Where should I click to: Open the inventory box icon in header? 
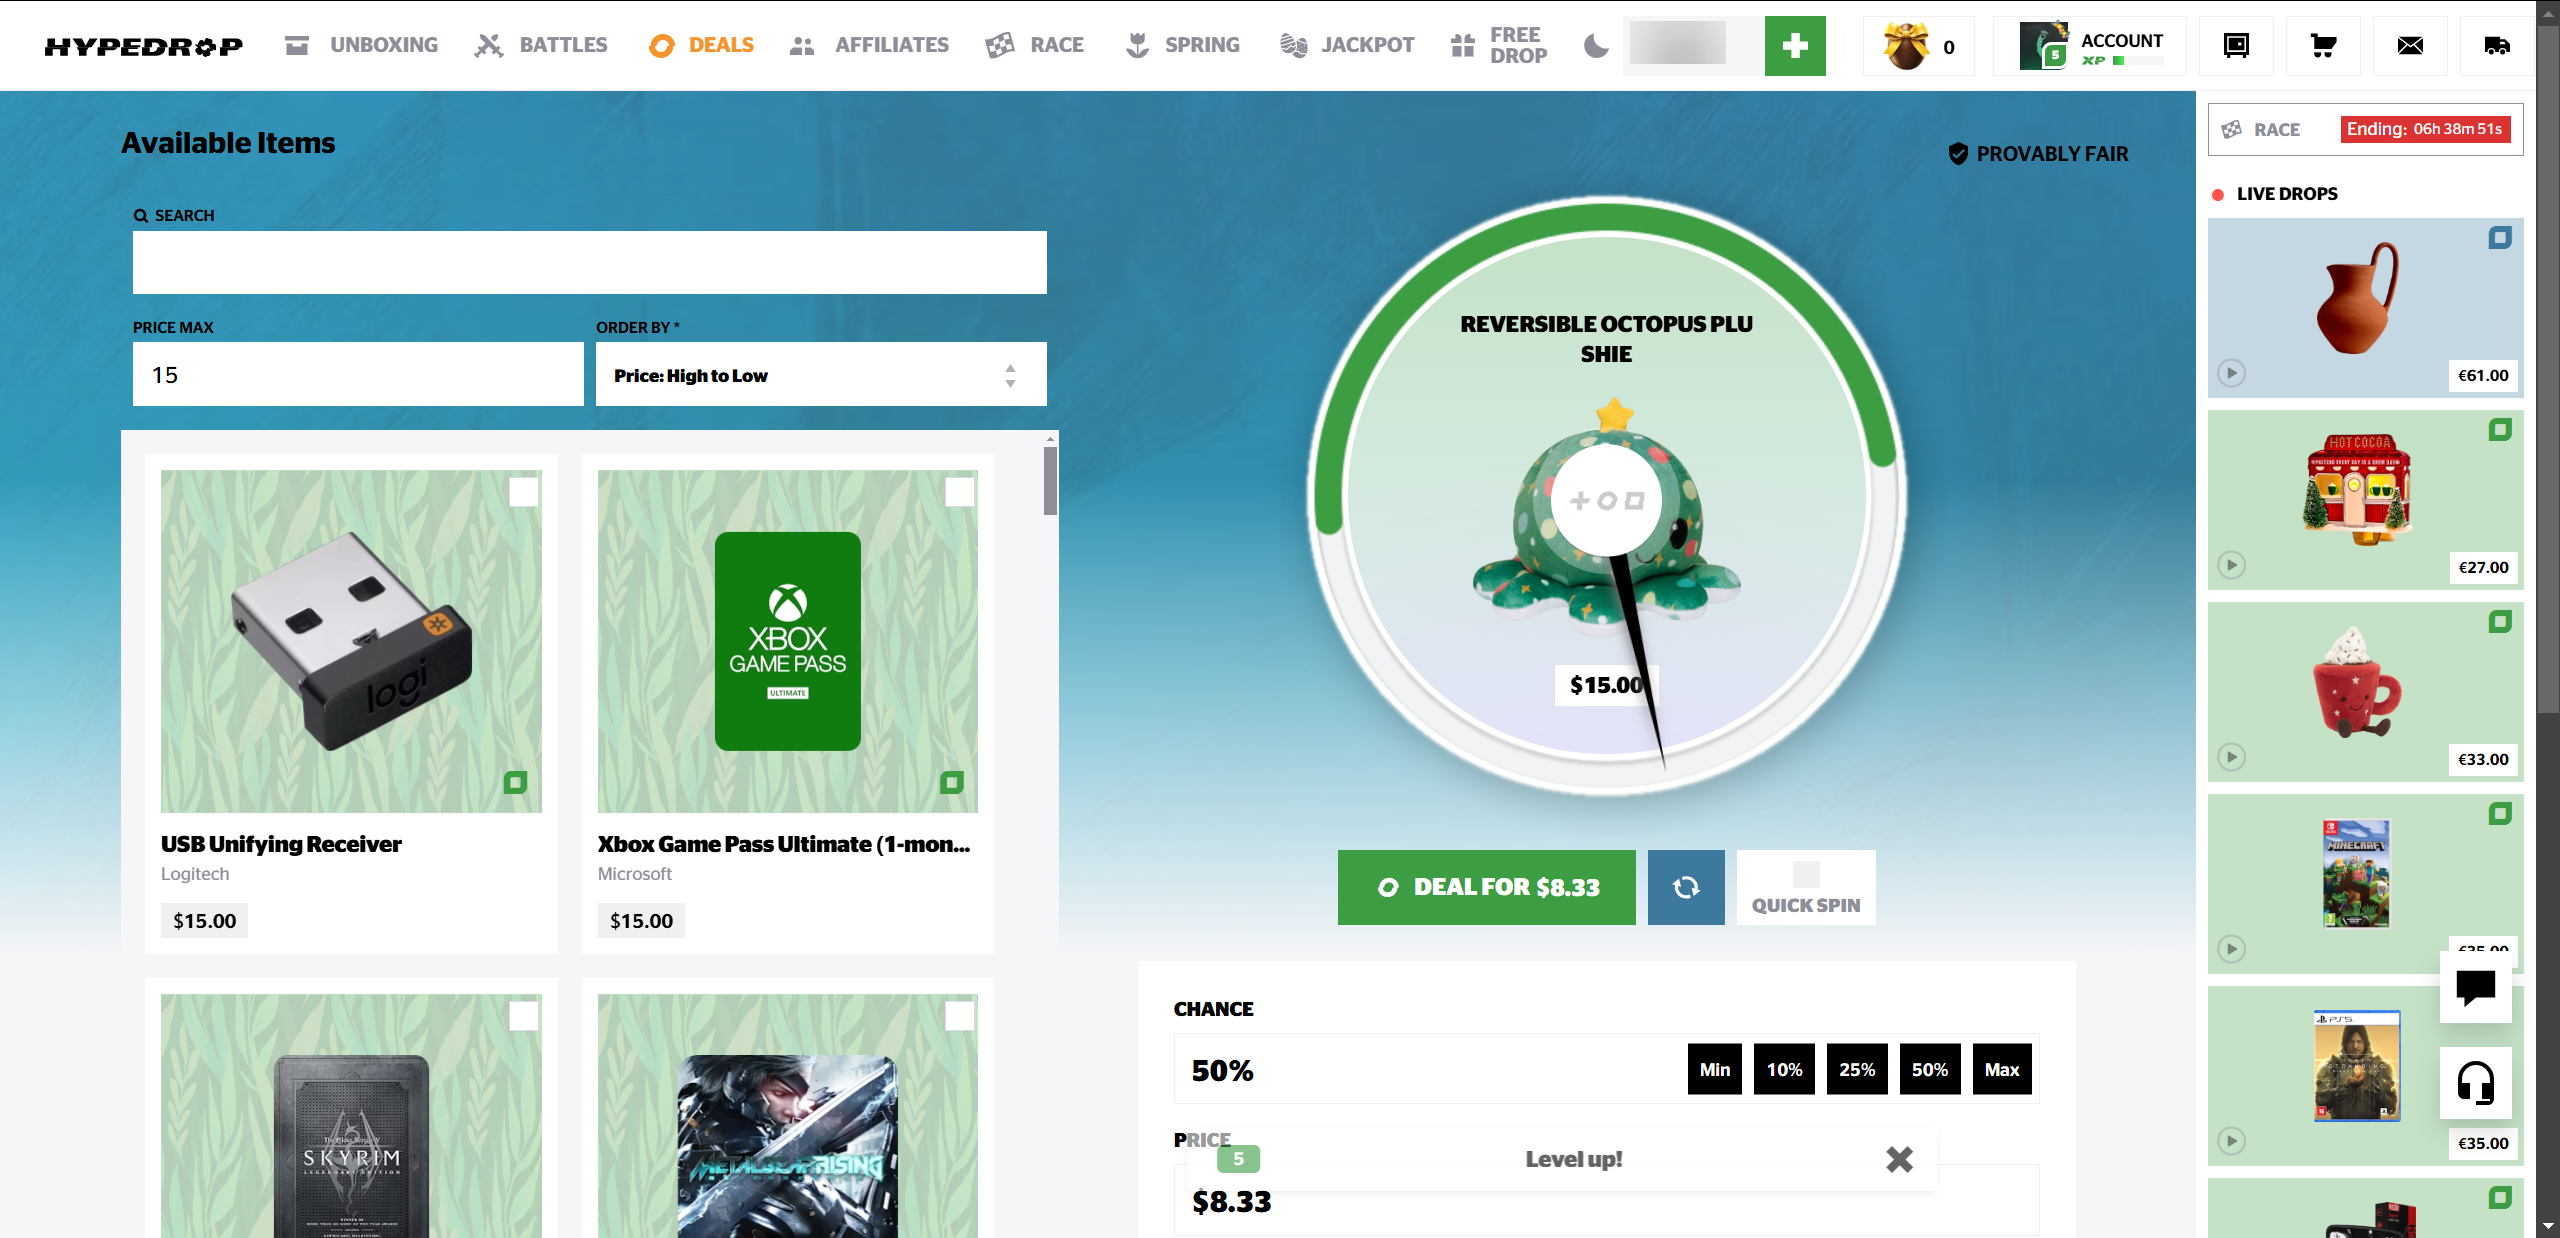pos(2236,46)
